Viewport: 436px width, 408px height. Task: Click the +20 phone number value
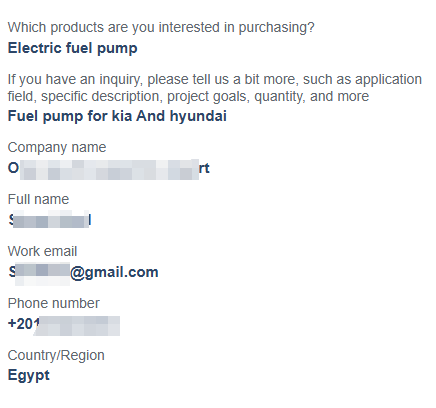64,324
